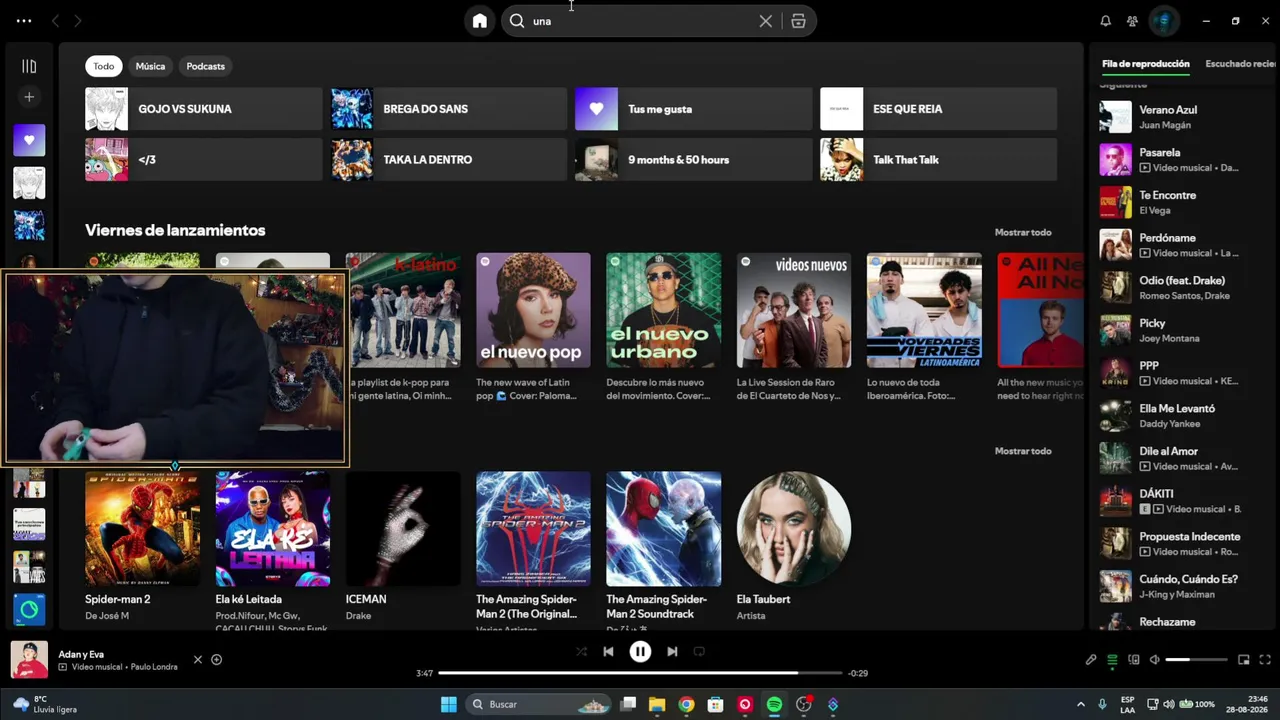Open Ela ké Leitada card
Screen dimensions: 1280x720
tap(273, 548)
